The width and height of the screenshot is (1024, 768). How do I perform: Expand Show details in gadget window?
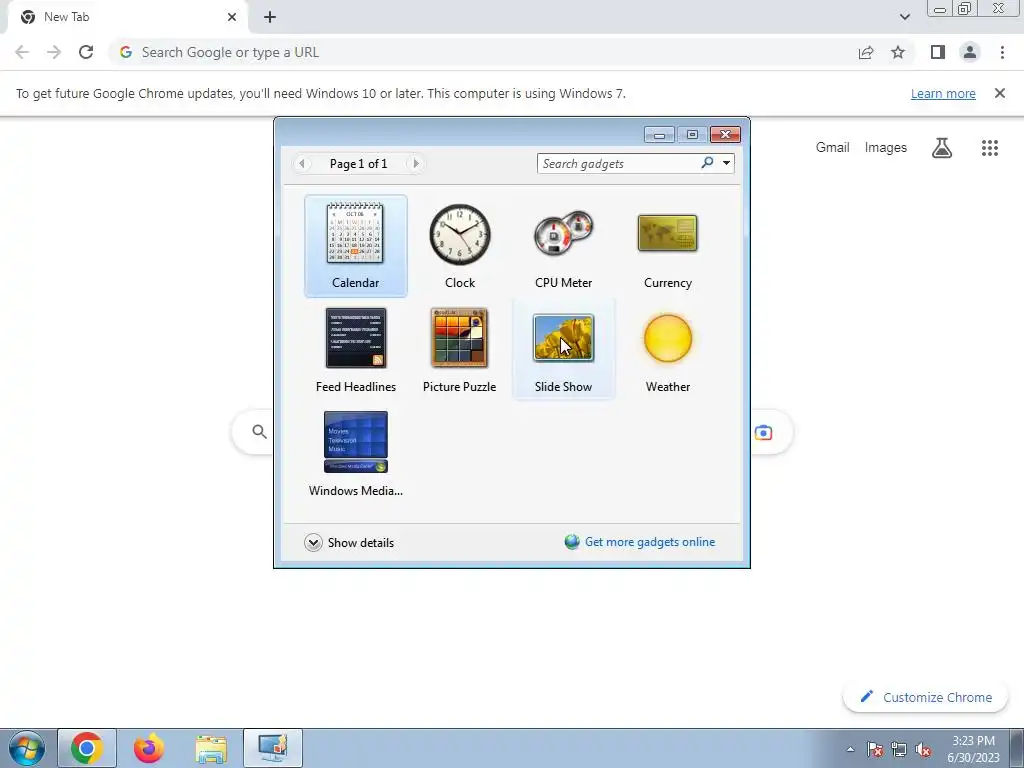point(349,543)
